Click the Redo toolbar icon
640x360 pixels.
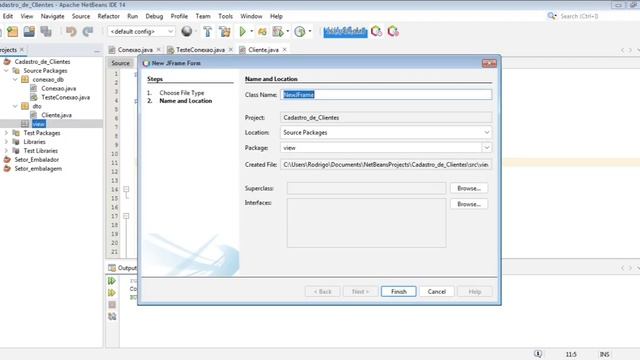(88, 31)
